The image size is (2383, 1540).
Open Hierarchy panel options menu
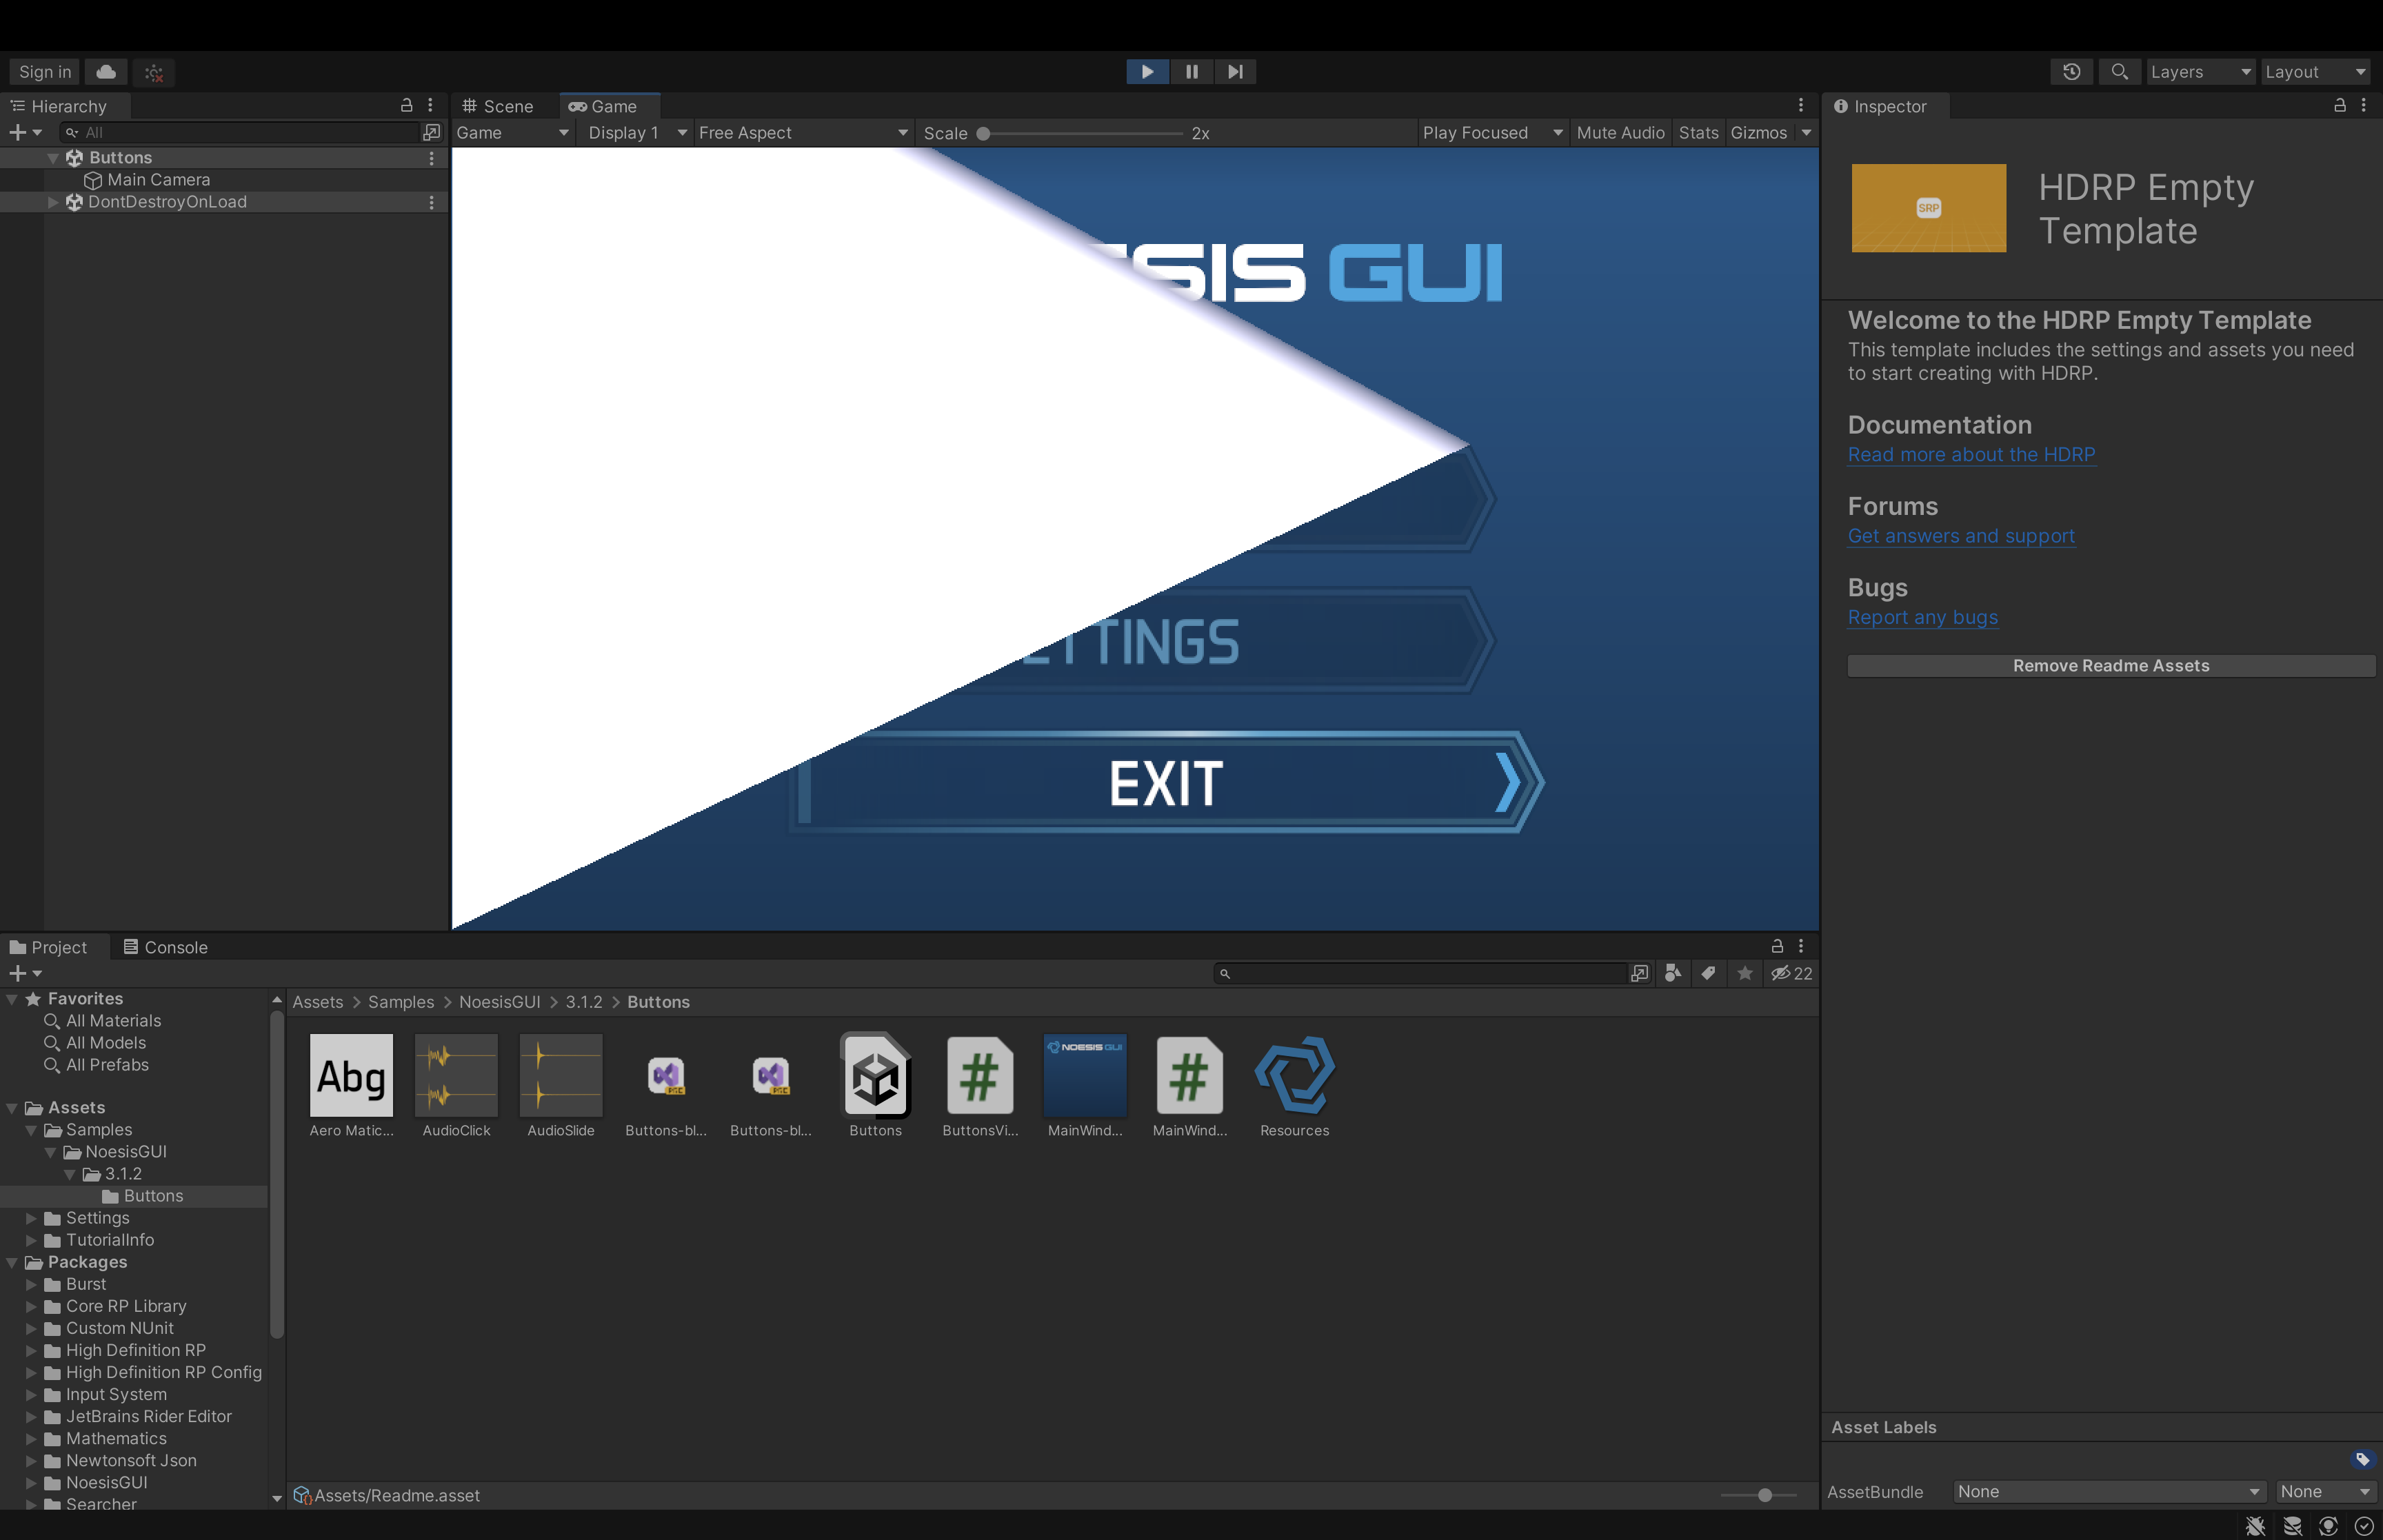431,105
